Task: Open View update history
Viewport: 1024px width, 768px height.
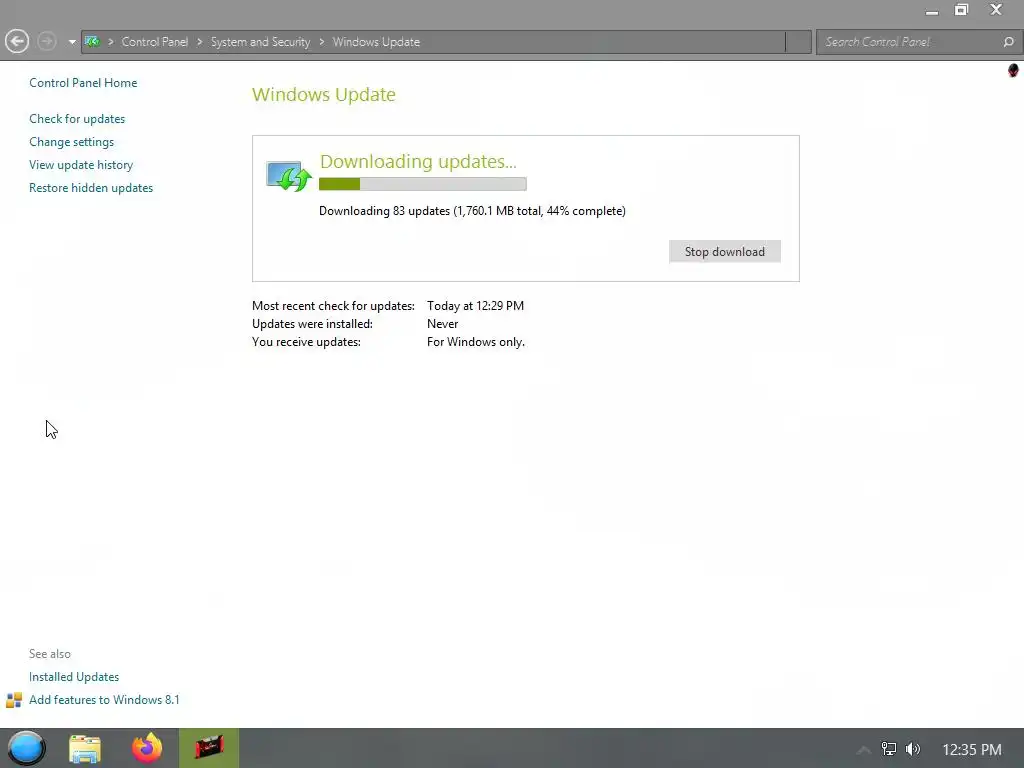Action: (81, 165)
